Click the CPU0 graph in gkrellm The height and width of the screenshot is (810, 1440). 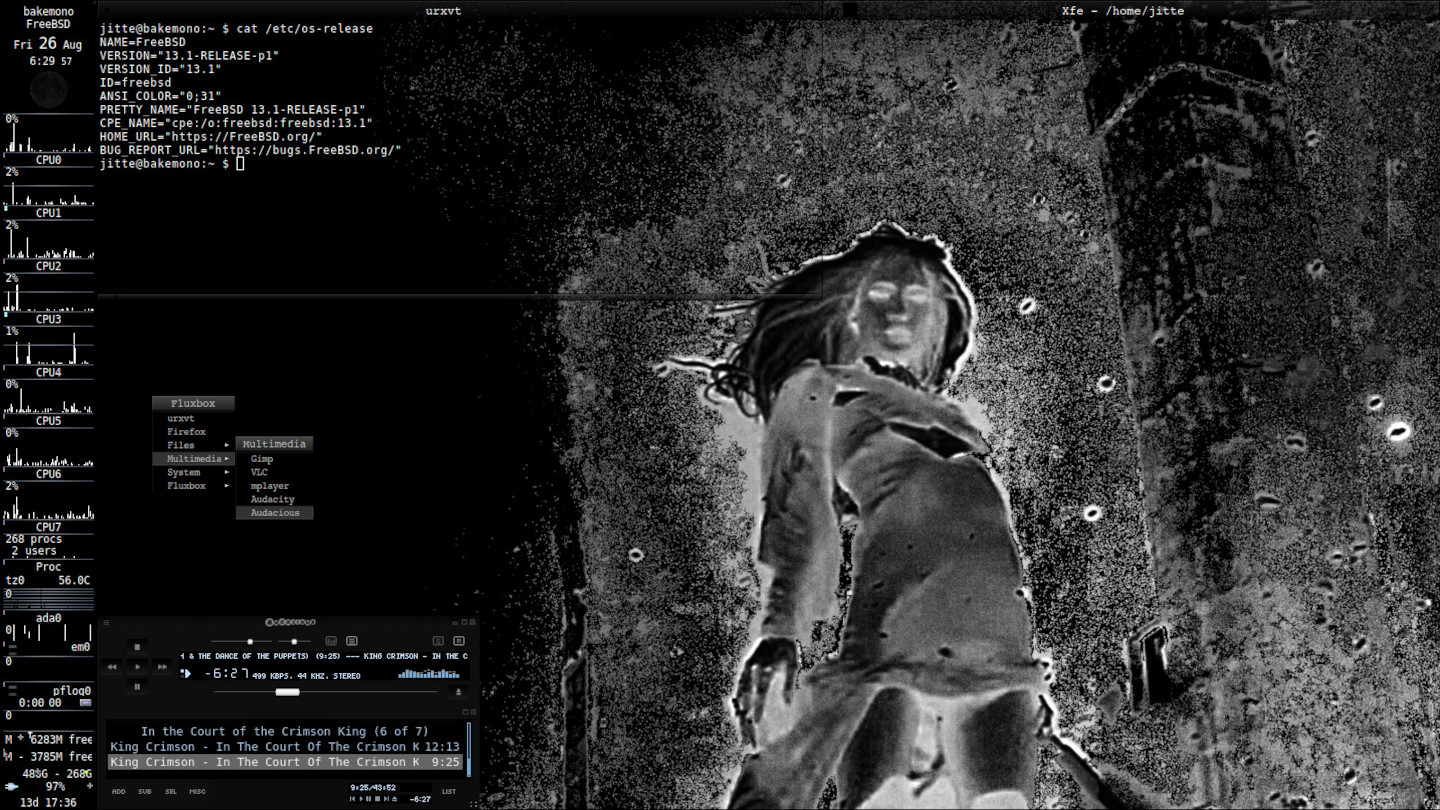(48, 133)
